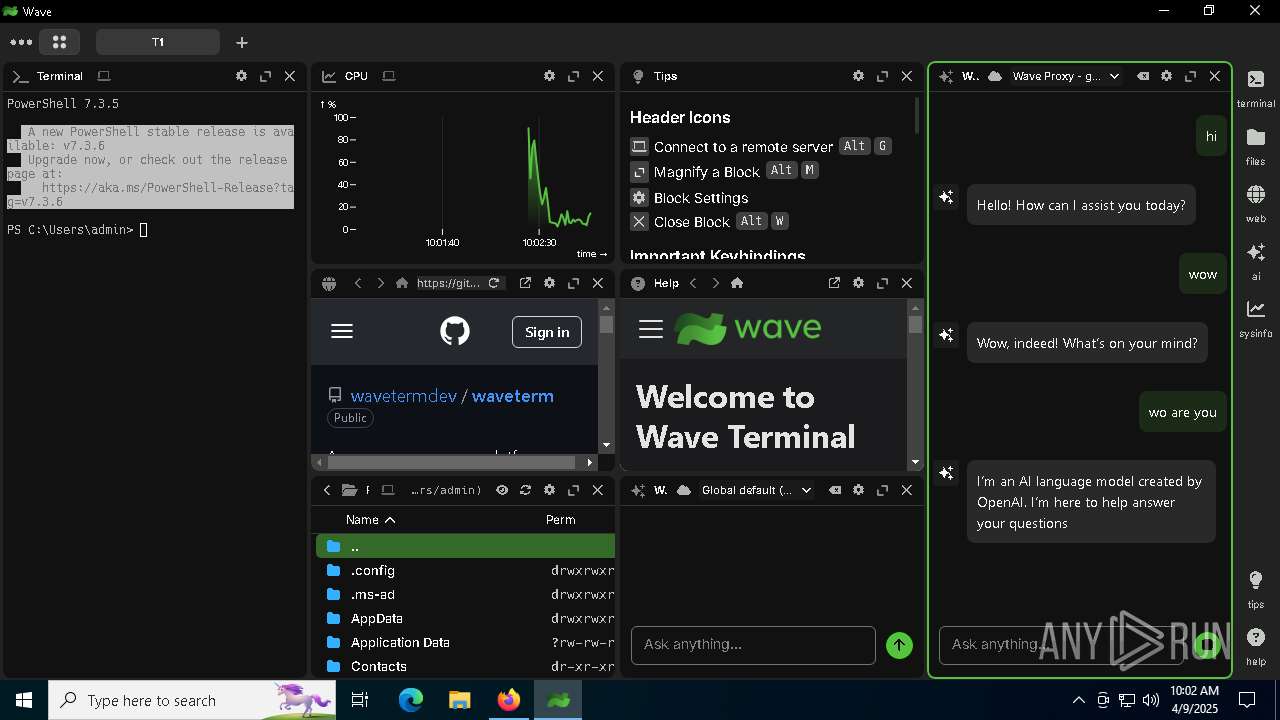Screen dimensions: 1280x720
Task: Go to home page in GitHub web block
Action: [x=402, y=283]
